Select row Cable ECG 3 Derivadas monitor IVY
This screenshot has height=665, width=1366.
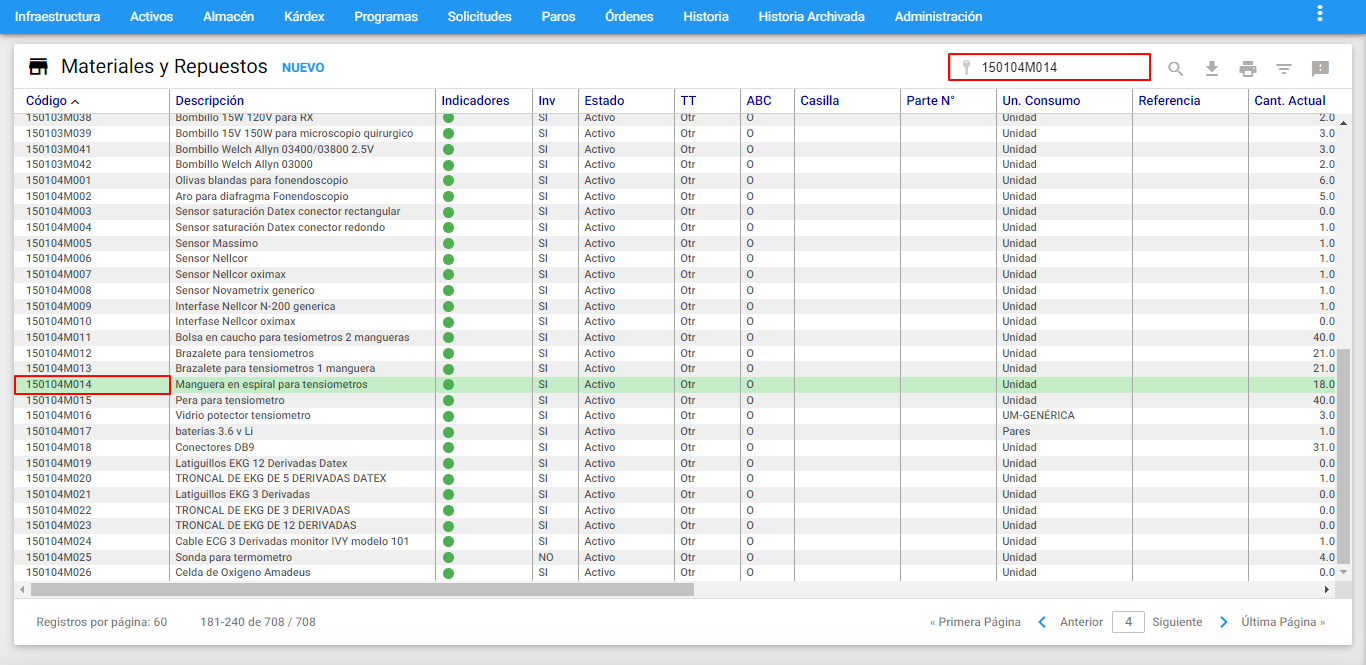click(676, 542)
